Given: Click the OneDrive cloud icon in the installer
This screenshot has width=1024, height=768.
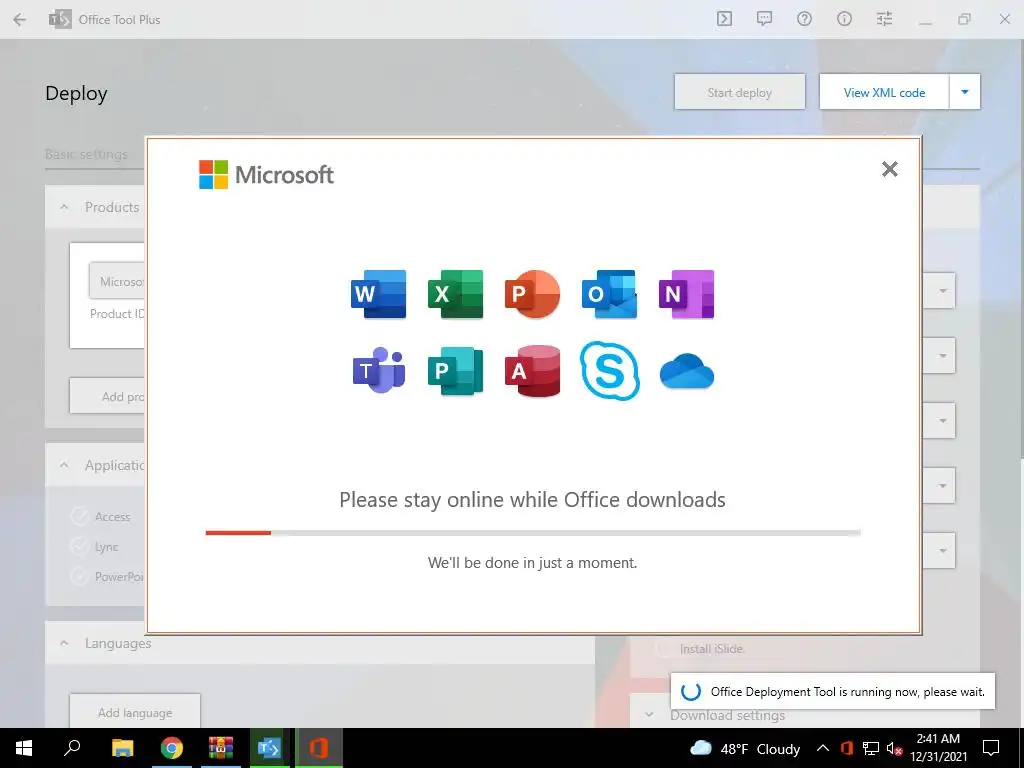Looking at the screenshot, I should click(686, 371).
